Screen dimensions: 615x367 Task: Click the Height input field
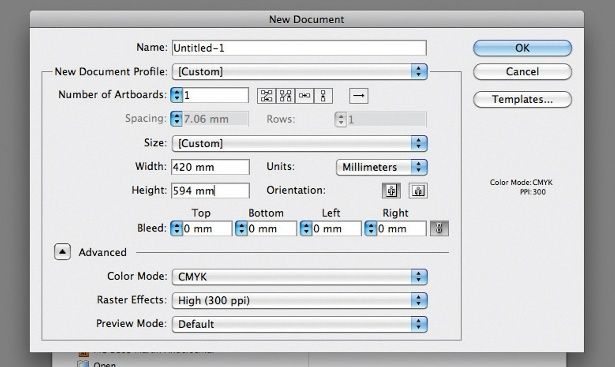click(210, 191)
